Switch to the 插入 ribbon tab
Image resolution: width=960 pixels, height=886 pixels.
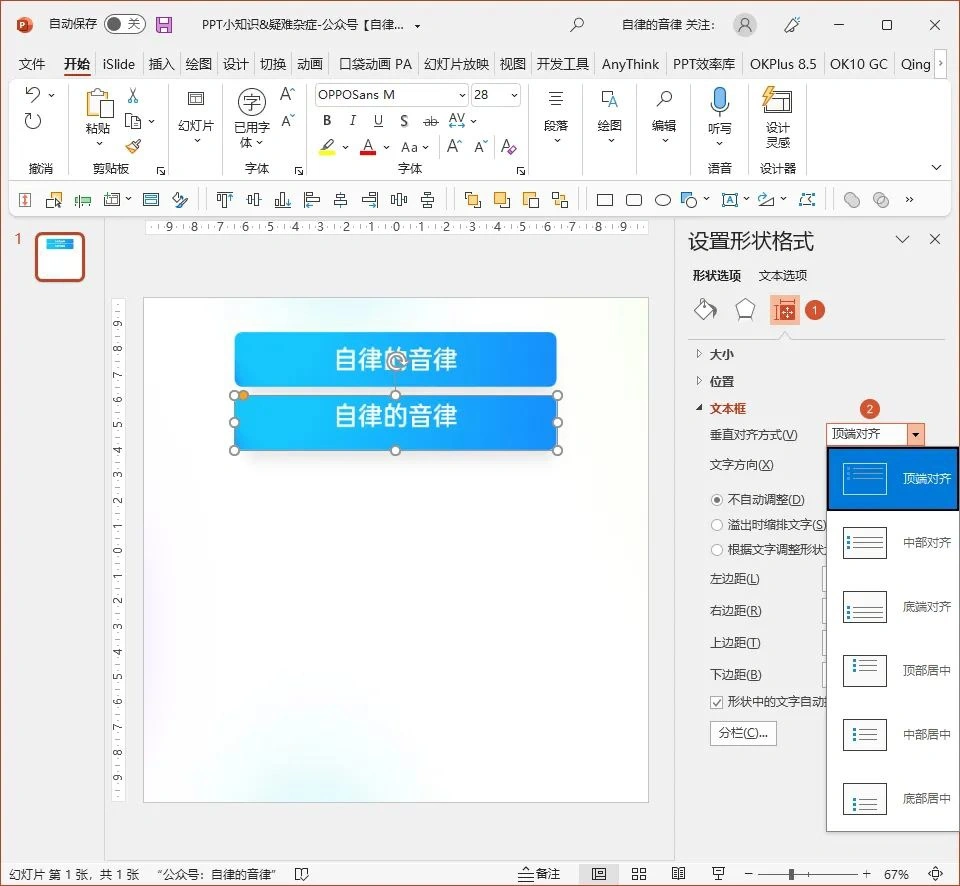pos(161,63)
